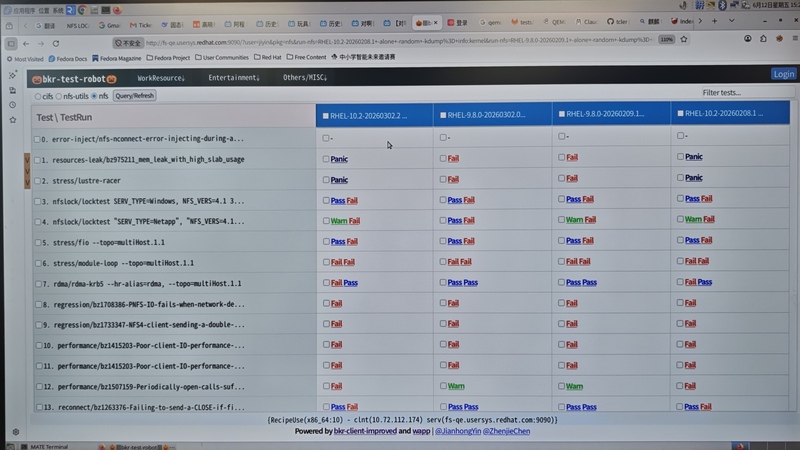Click the bkr-test-robot logo title
Viewport: 800px width, 450px height.
pos(74,79)
